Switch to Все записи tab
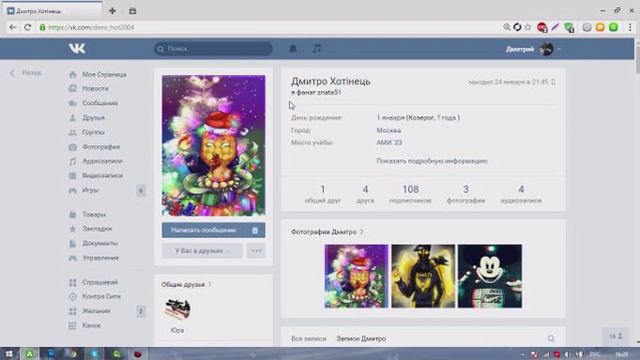 pyautogui.click(x=309, y=339)
